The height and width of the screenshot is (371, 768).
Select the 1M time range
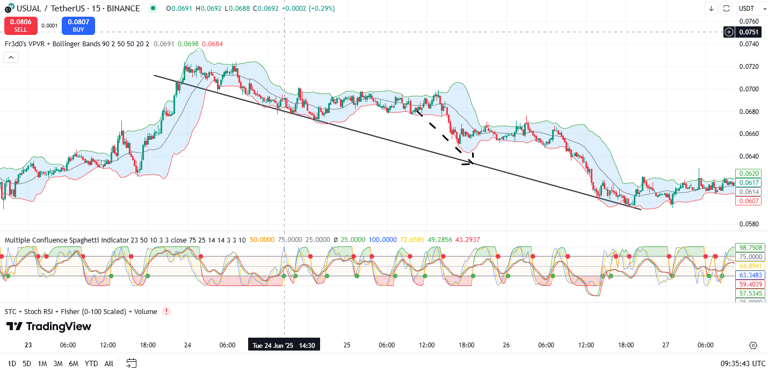(43, 364)
